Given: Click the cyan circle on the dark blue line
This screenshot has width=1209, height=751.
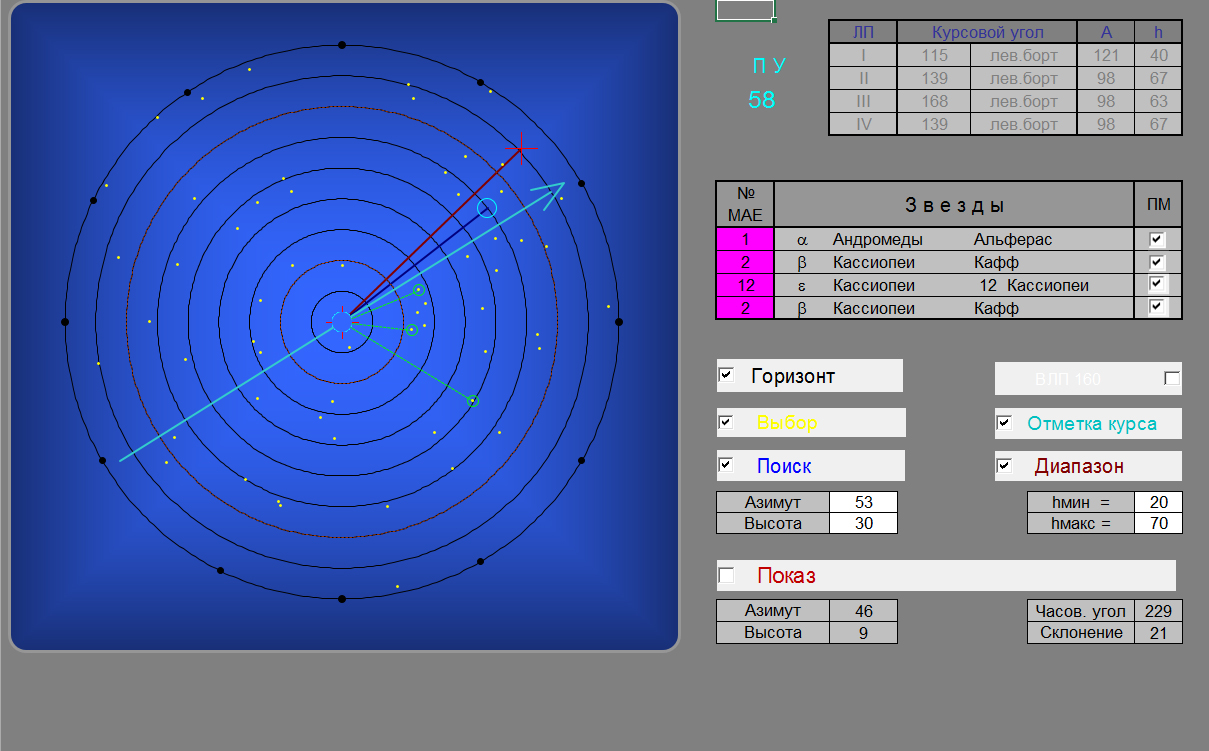Looking at the screenshot, I should 487,208.
